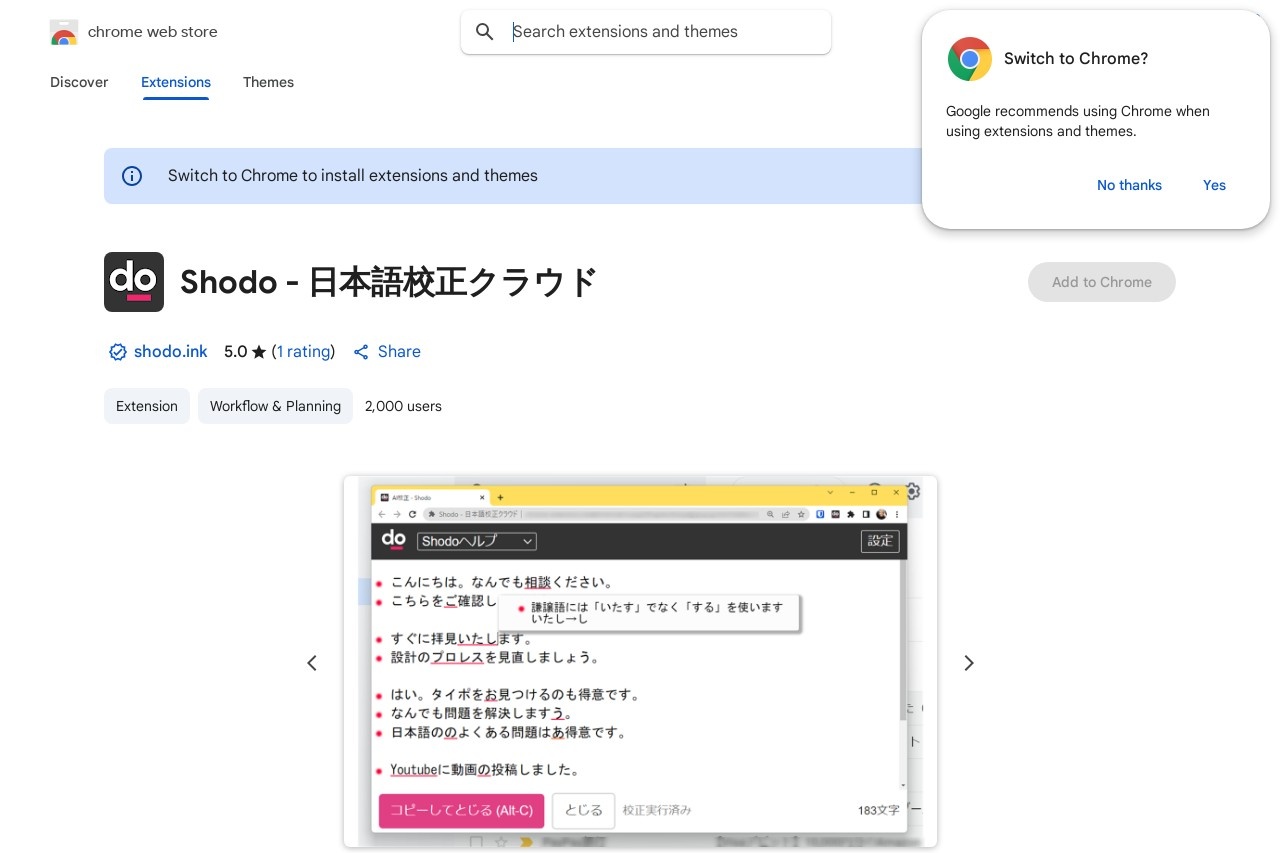Select the Extensions tab

click(x=176, y=82)
